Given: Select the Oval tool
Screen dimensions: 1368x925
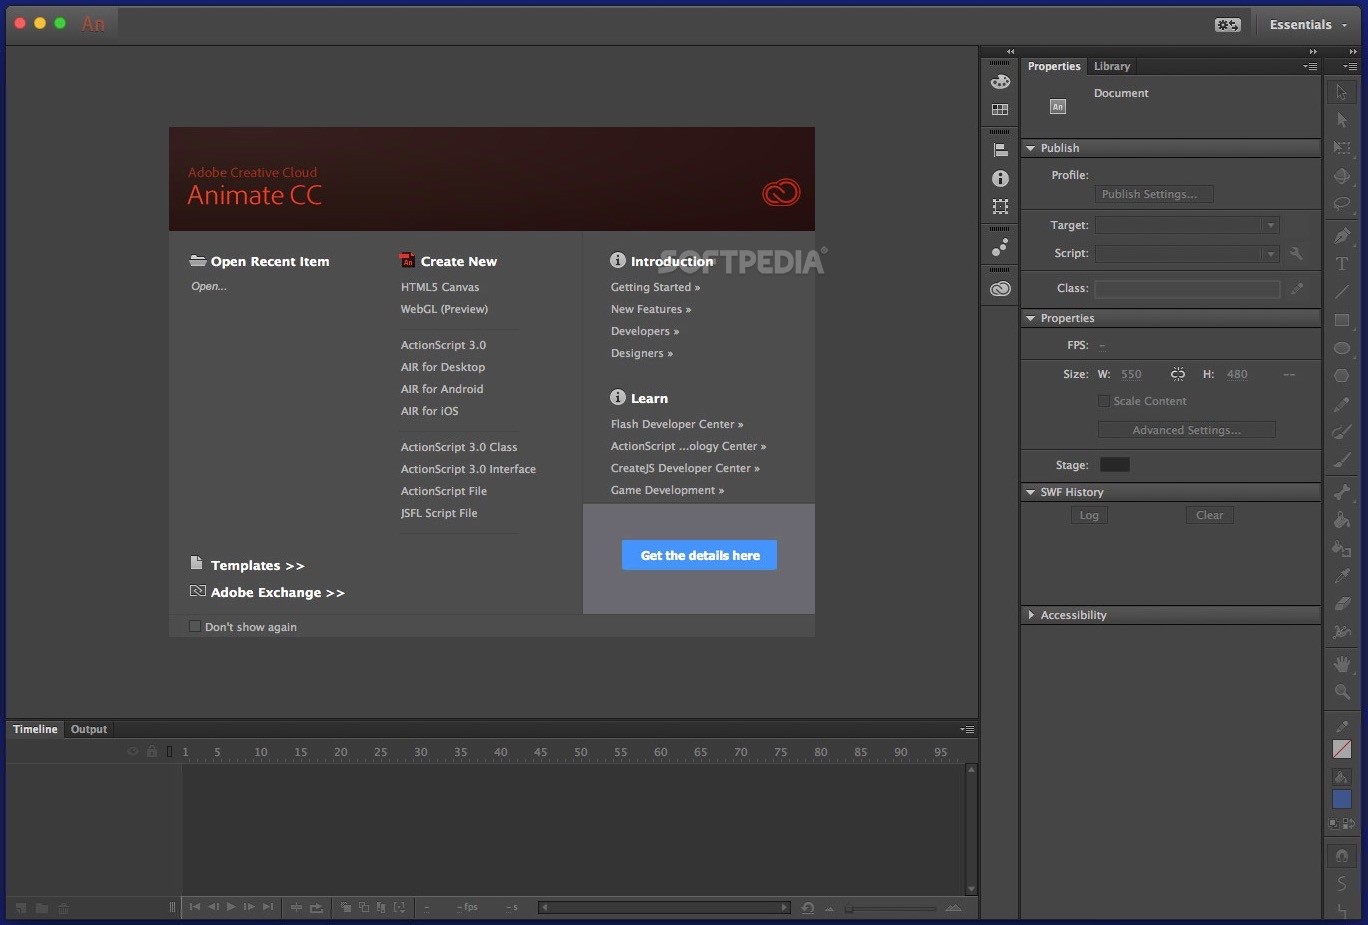Looking at the screenshot, I should point(1342,348).
